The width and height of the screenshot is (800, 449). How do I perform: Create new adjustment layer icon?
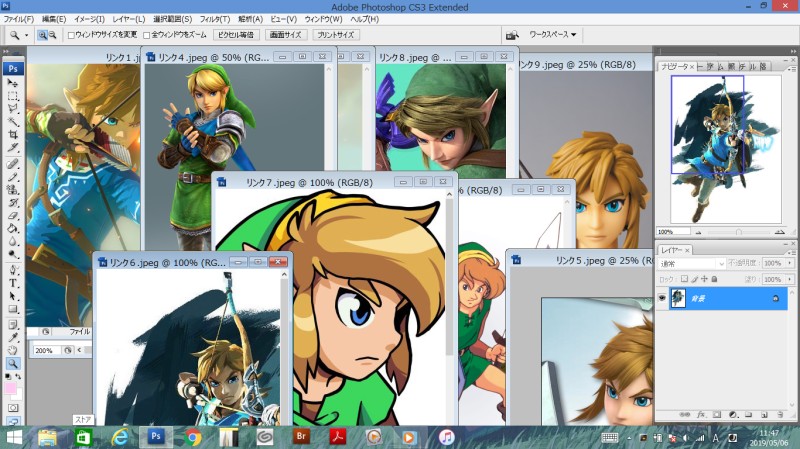pos(733,415)
